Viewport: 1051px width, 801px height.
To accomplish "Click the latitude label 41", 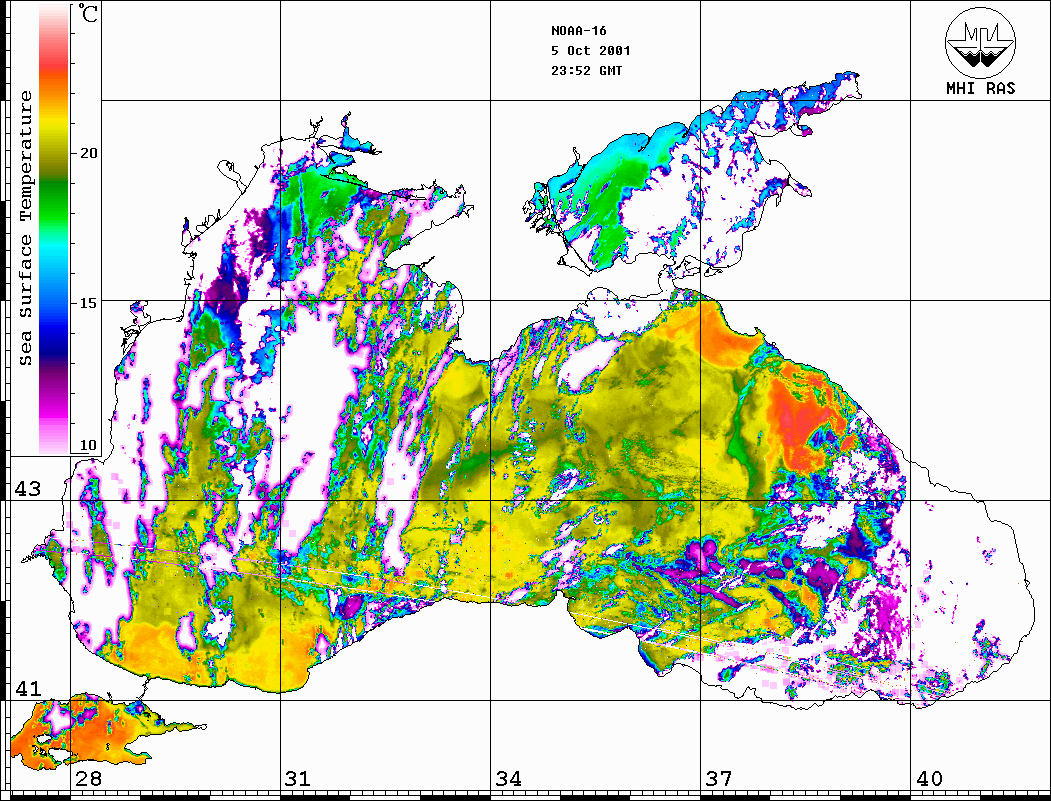I will (x=28, y=689).
